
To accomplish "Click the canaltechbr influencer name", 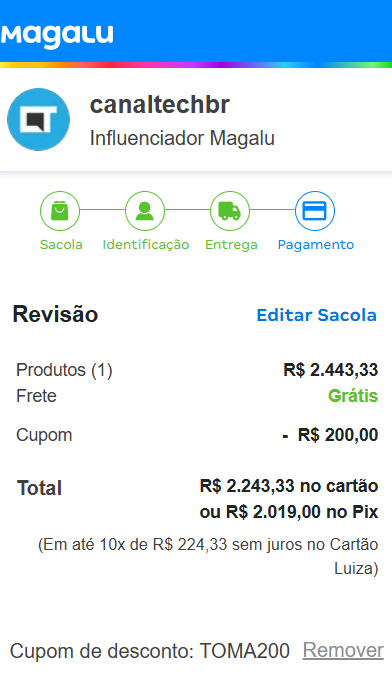I will [159, 105].
